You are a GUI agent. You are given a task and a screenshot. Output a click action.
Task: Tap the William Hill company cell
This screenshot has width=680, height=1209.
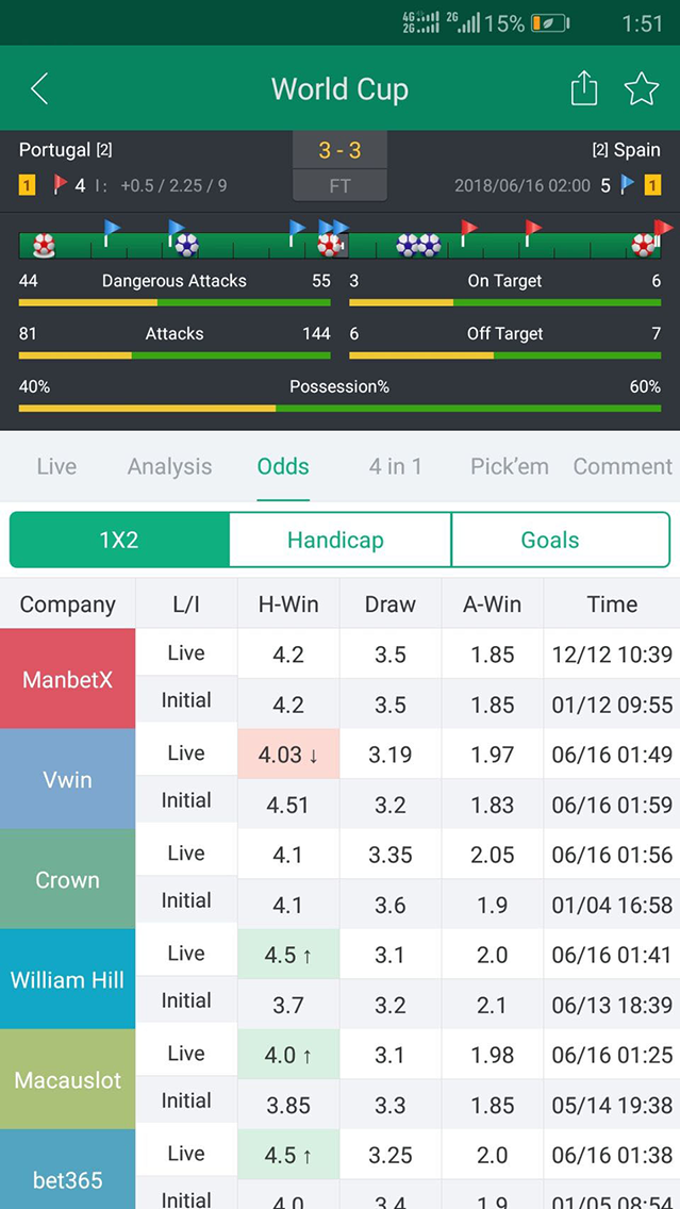68,979
